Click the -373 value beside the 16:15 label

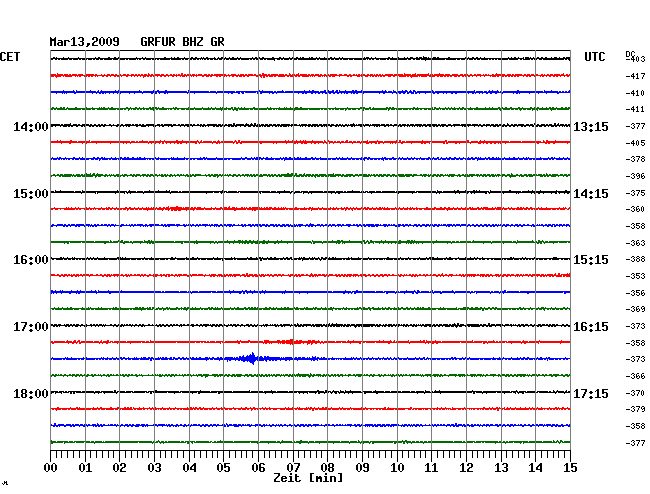[x=635, y=326]
